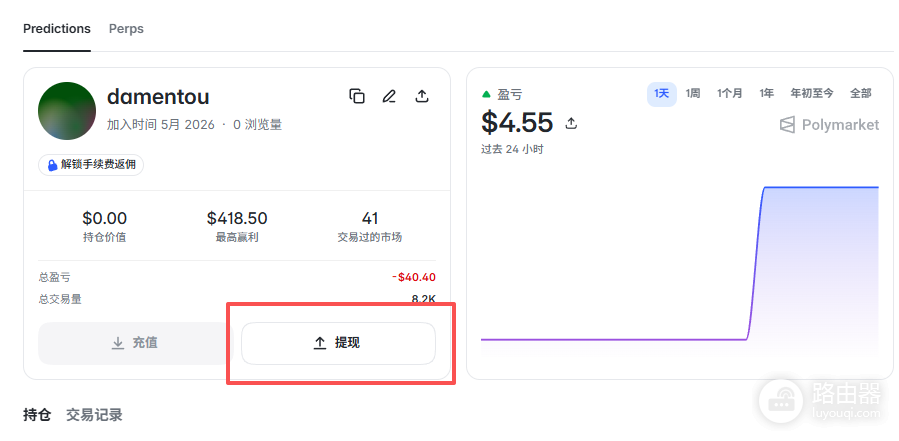This screenshot has width=899, height=441.
Task: Copy damentou's profile address icon
Action: [x=357, y=96]
